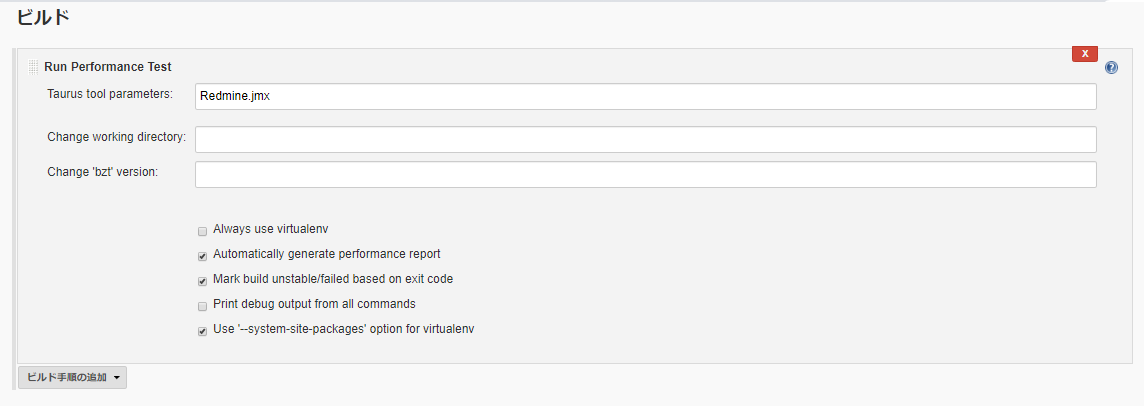Enable Always use virtualenv checkbox

pyautogui.click(x=202, y=230)
